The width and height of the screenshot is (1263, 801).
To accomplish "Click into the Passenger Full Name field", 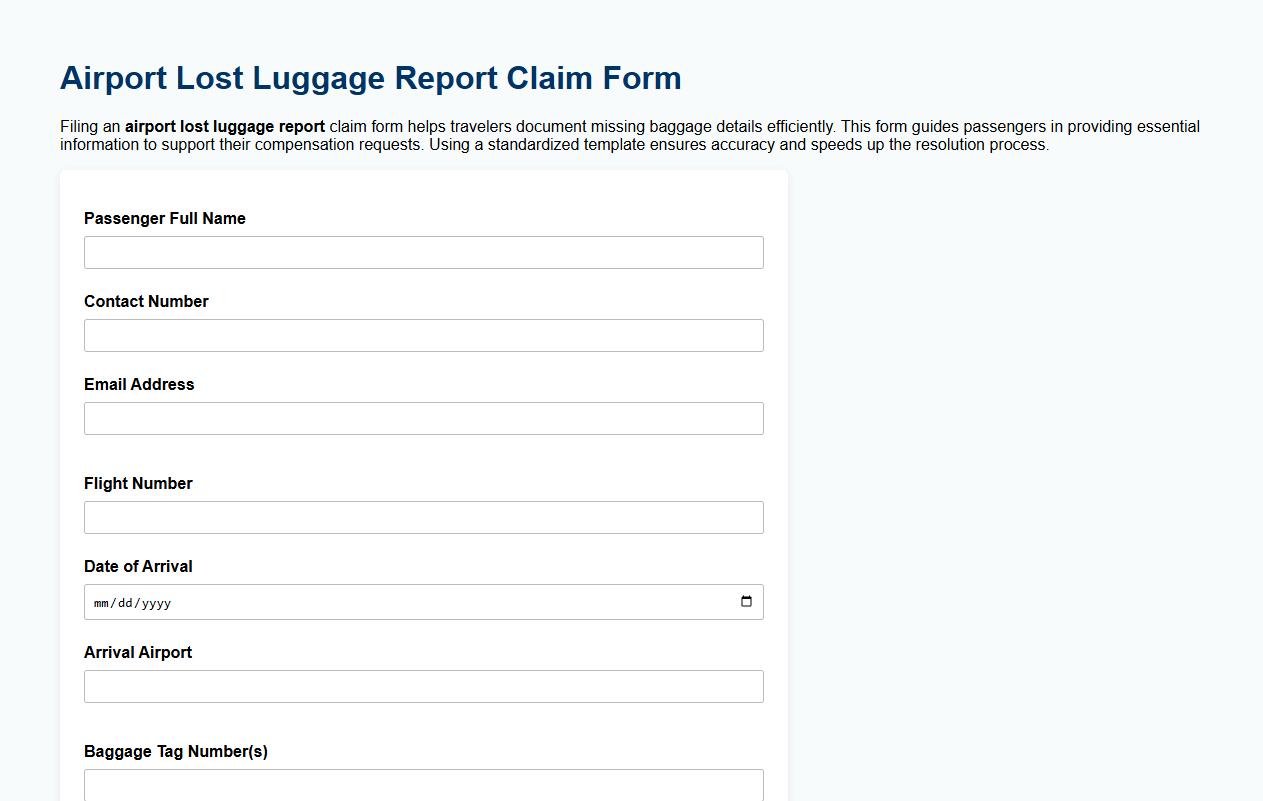I will tap(423, 252).
